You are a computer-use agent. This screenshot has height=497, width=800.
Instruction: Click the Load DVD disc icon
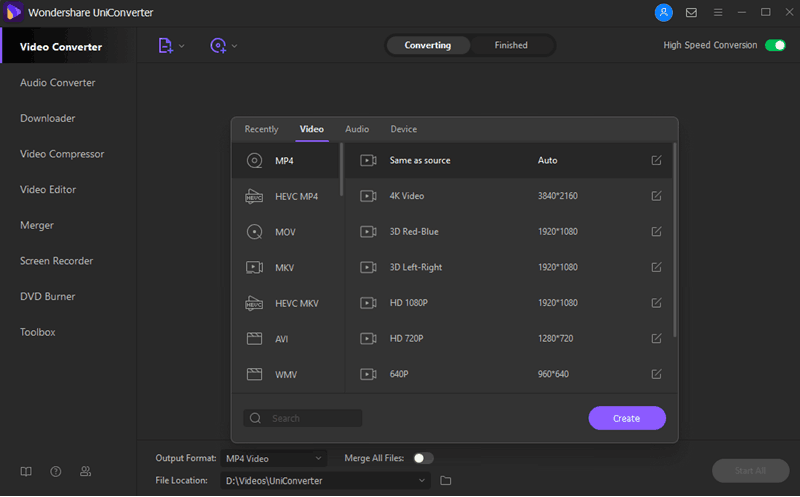coord(218,45)
